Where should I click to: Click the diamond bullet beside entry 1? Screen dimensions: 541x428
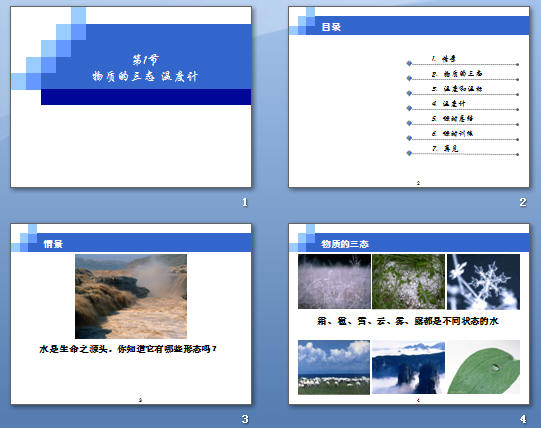pos(409,63)
